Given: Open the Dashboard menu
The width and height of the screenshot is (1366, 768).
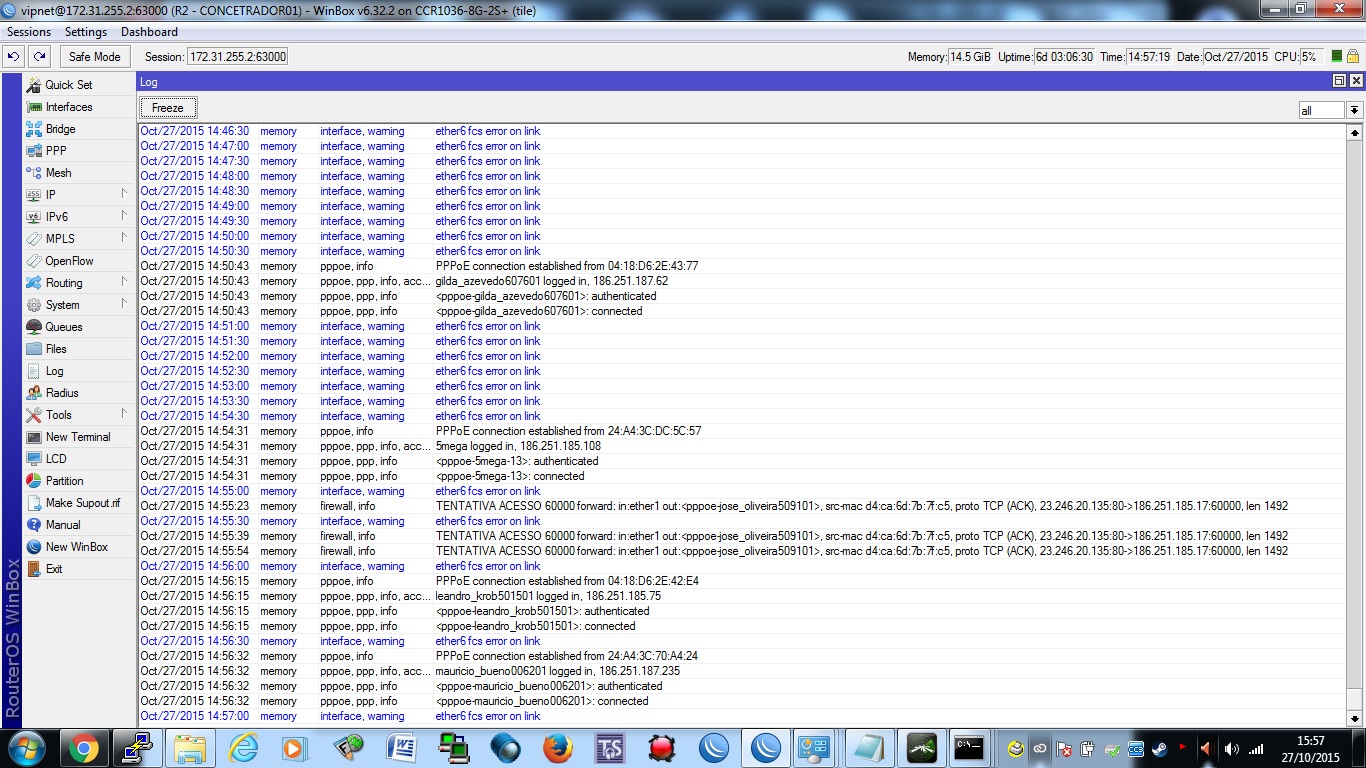Looking at the screenshot, I should click(x=149, y=32).
